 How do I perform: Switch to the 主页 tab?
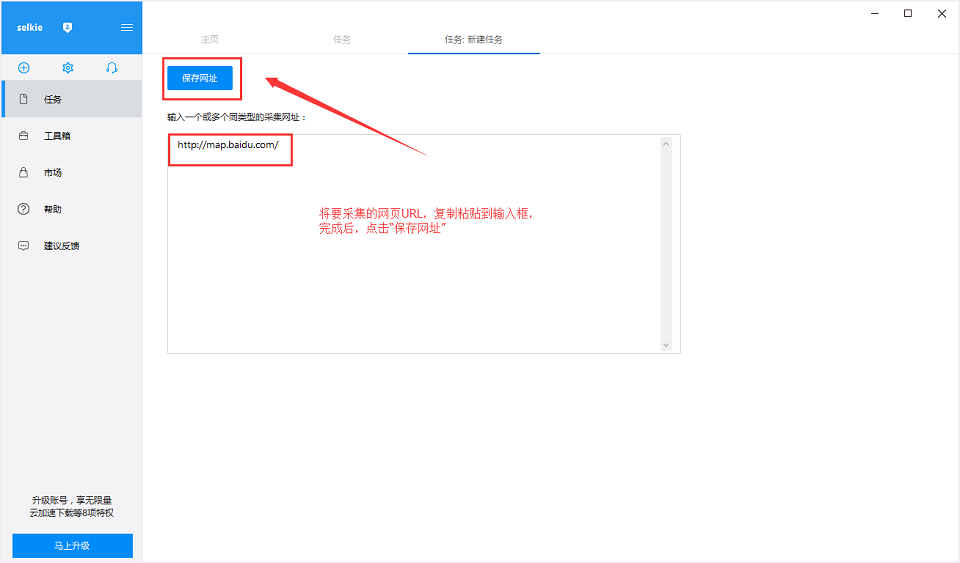click(x=210, y=39)
